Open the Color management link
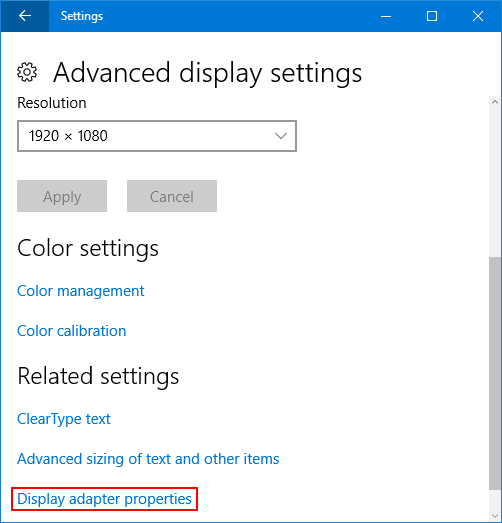The height and width of the screenshot is (523, 502). [81, 291]
